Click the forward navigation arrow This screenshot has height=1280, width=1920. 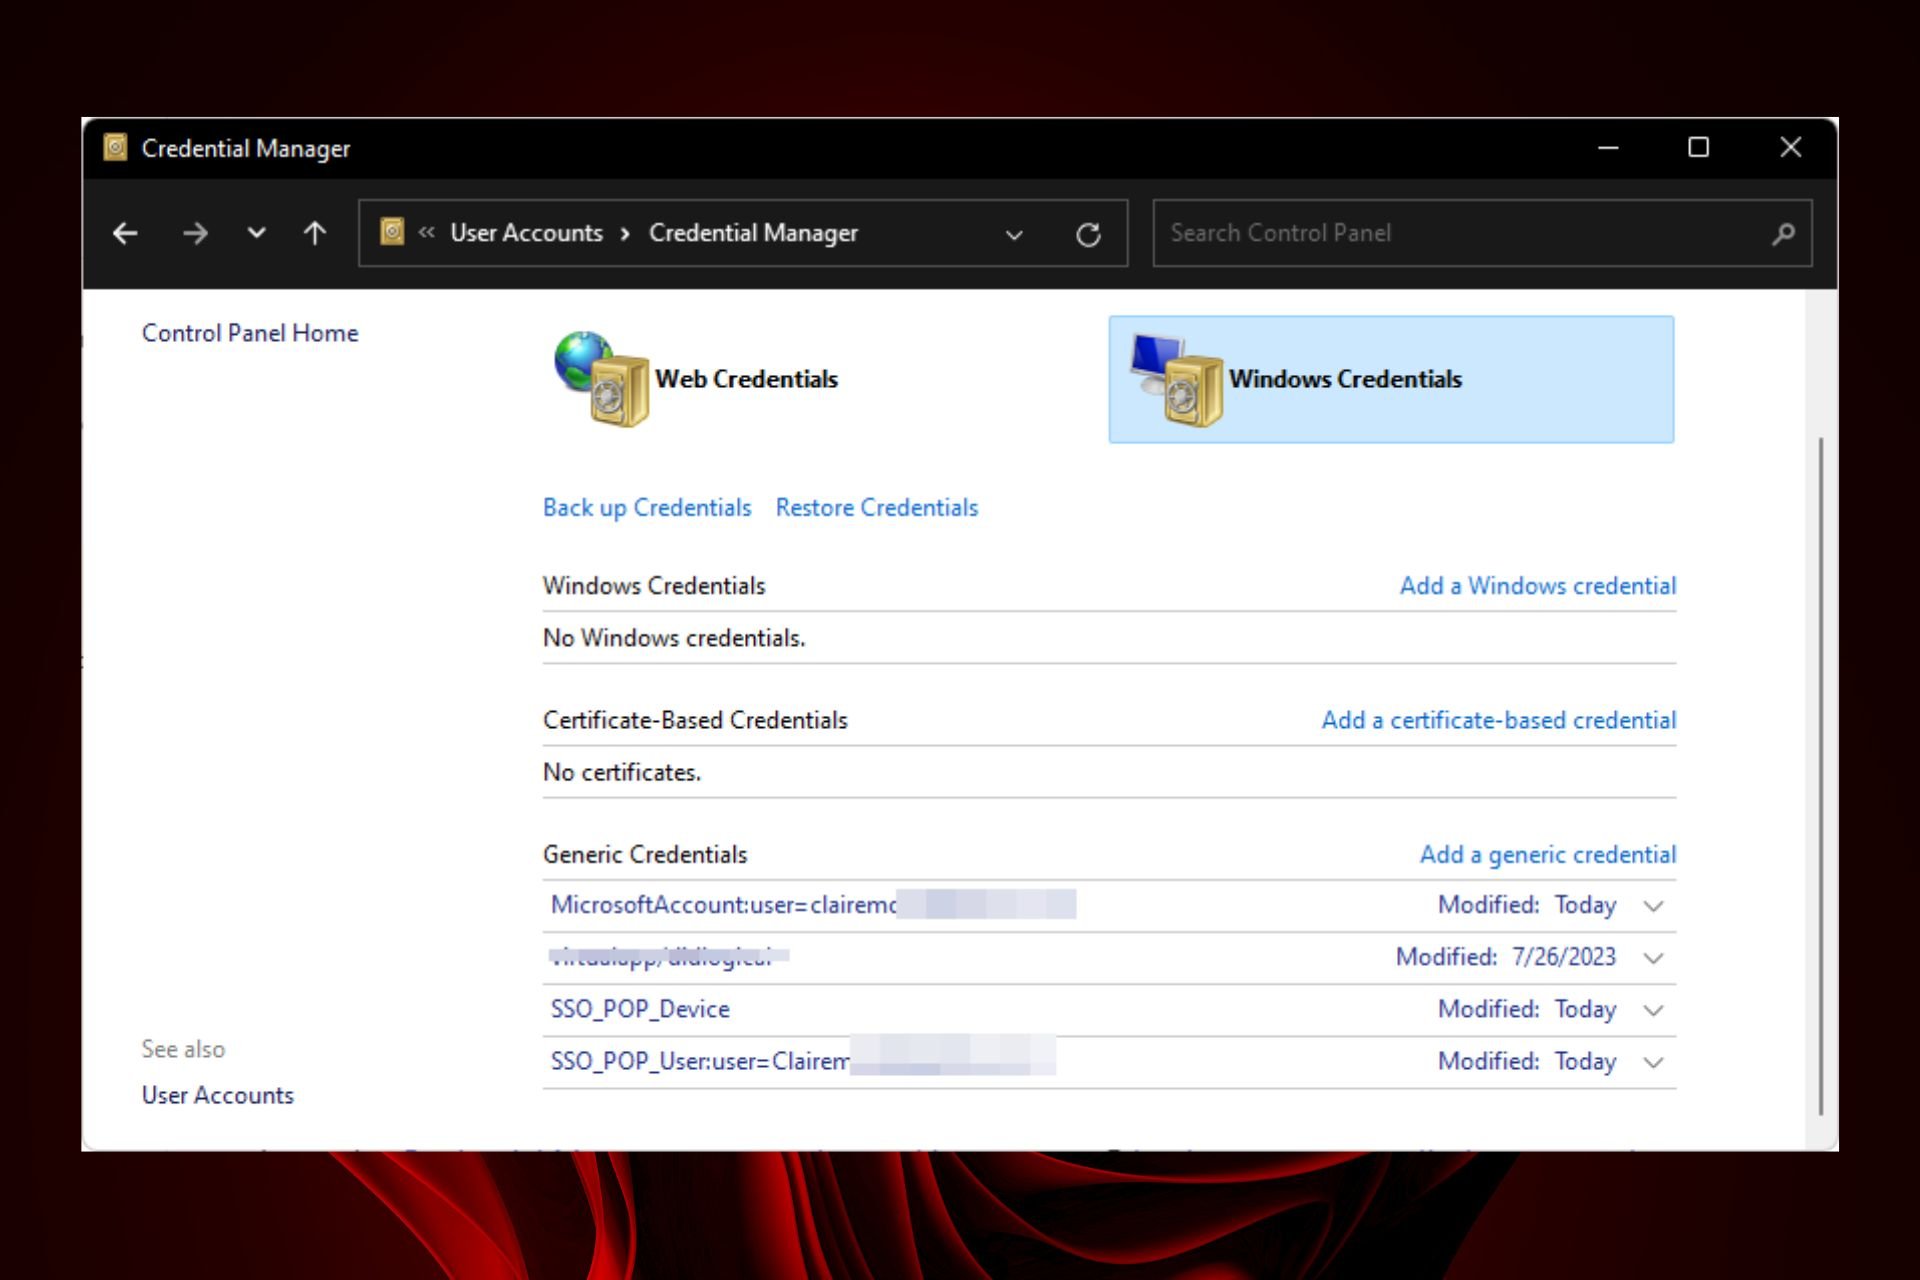click(195, 233)
